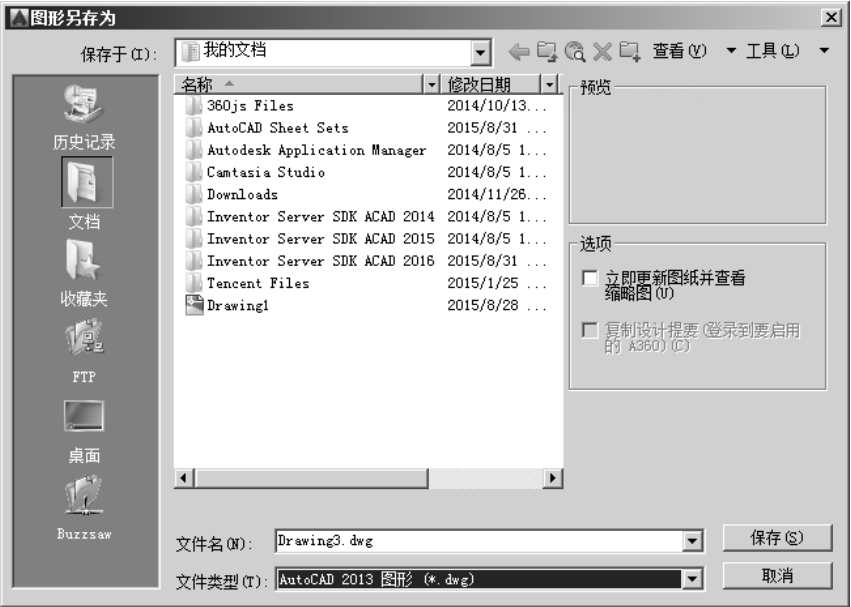Expand the 文件名 dropdown arrow

[692, 541]
